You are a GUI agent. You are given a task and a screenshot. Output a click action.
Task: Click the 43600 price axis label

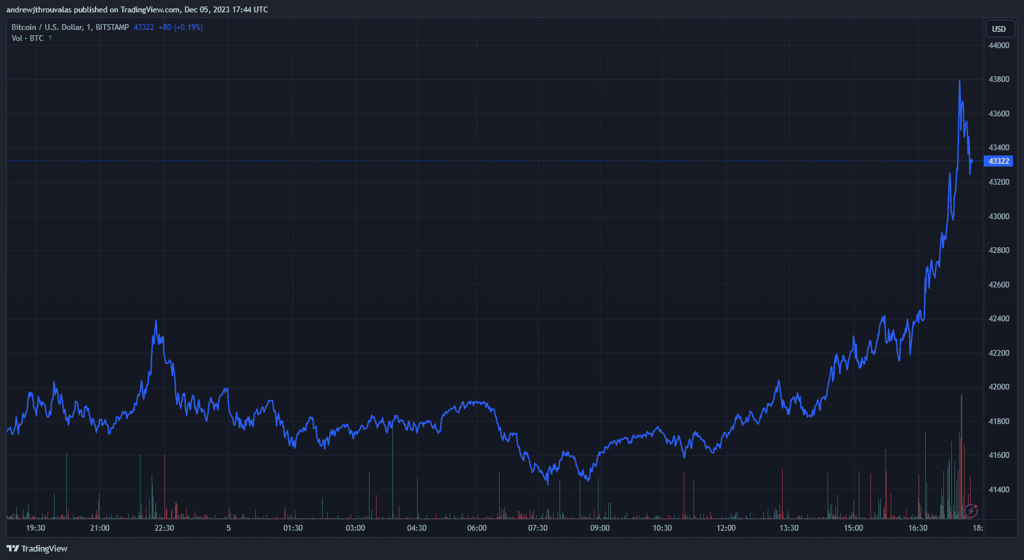tap(999, 114)
